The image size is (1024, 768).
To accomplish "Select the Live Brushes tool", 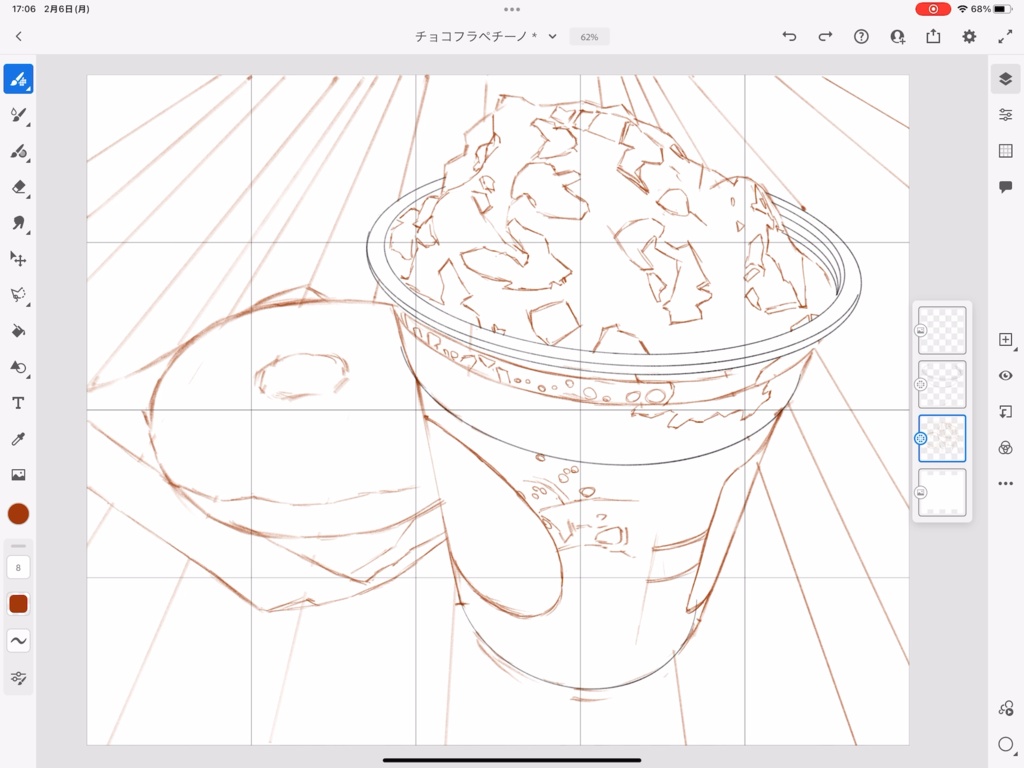I will click(x=18, y=115).
